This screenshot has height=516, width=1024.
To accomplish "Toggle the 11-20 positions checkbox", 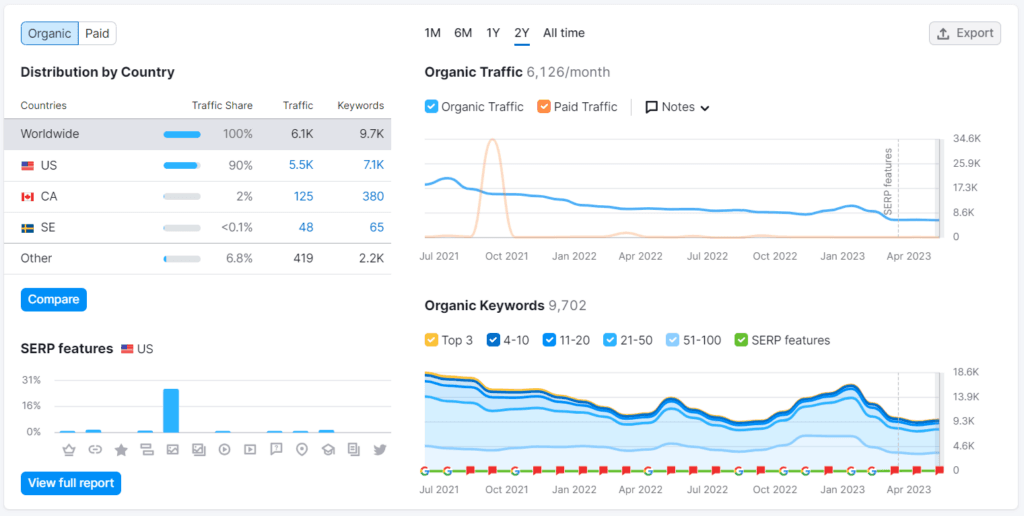I will pyautogui.click(x=550, y=340).
